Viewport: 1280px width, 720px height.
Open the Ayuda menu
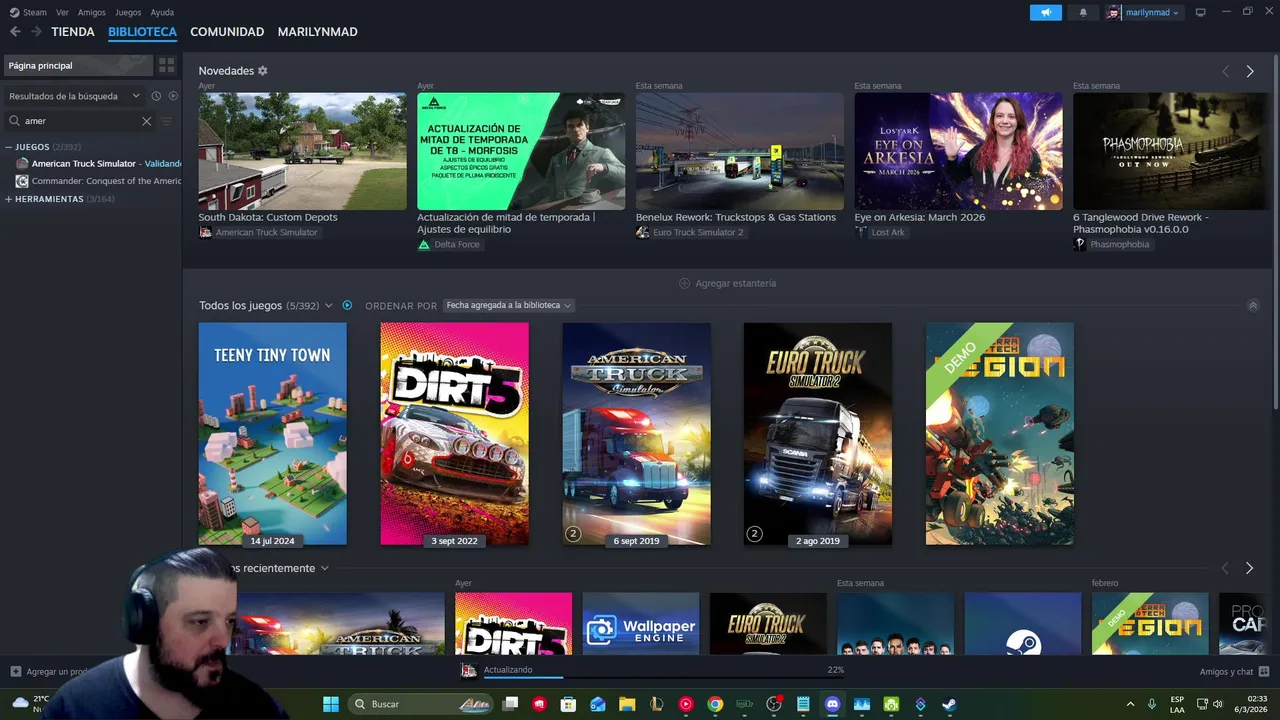tap(162, 12)
